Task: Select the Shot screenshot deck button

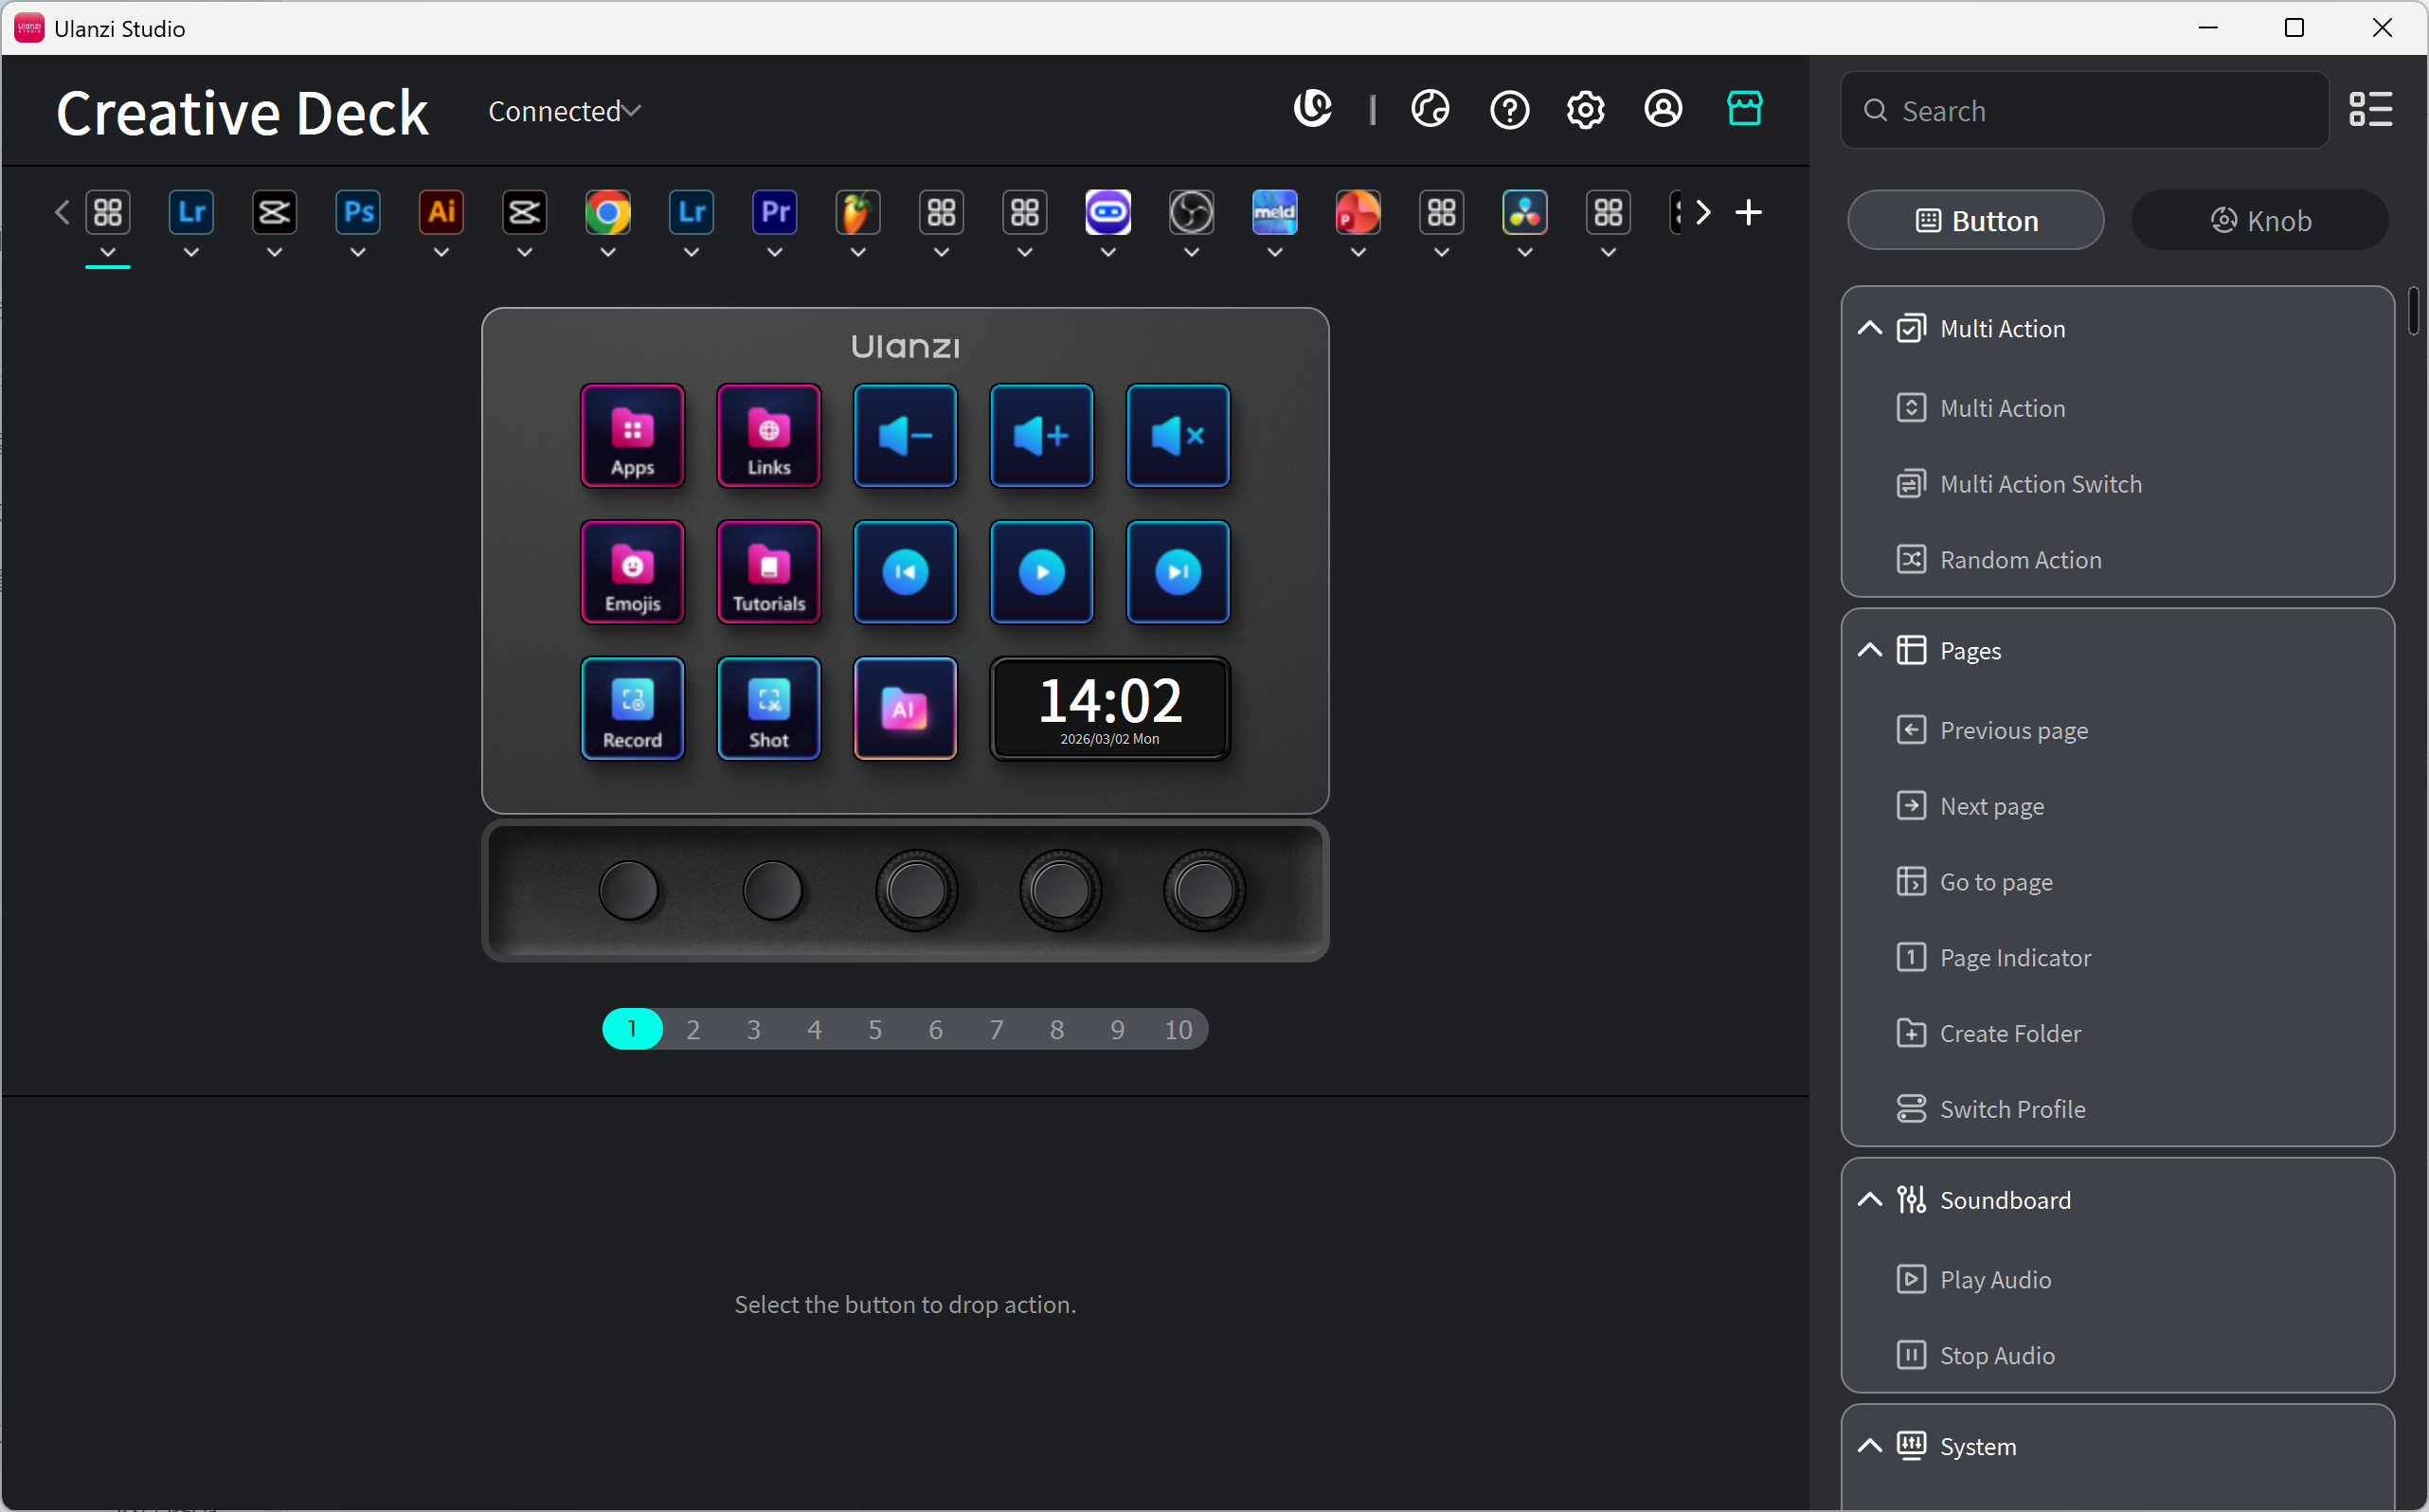Action: click(x=768, y=708)
